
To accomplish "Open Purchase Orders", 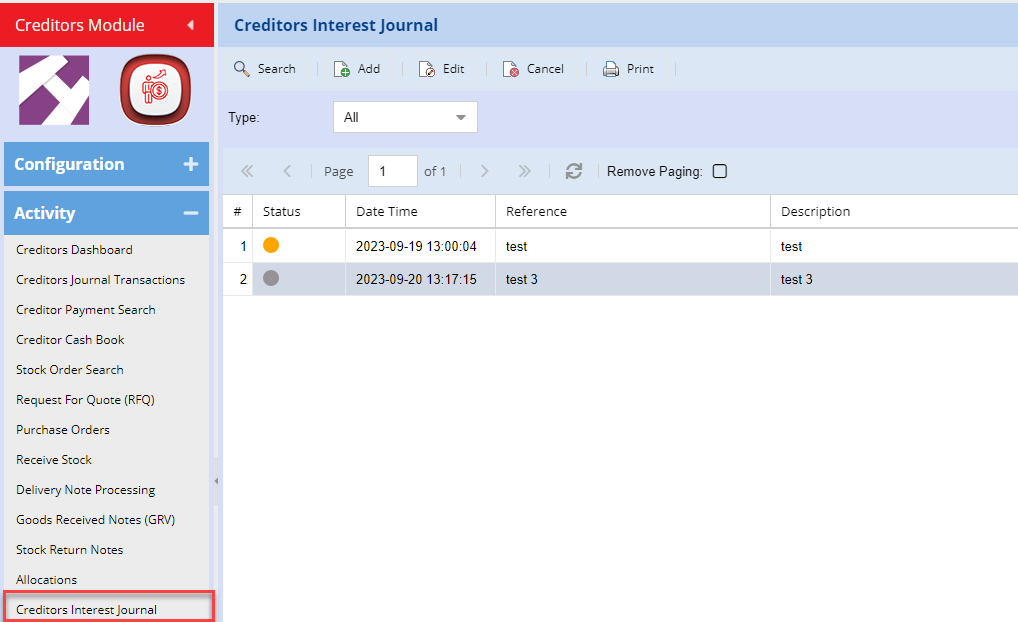I will (63, 430).
